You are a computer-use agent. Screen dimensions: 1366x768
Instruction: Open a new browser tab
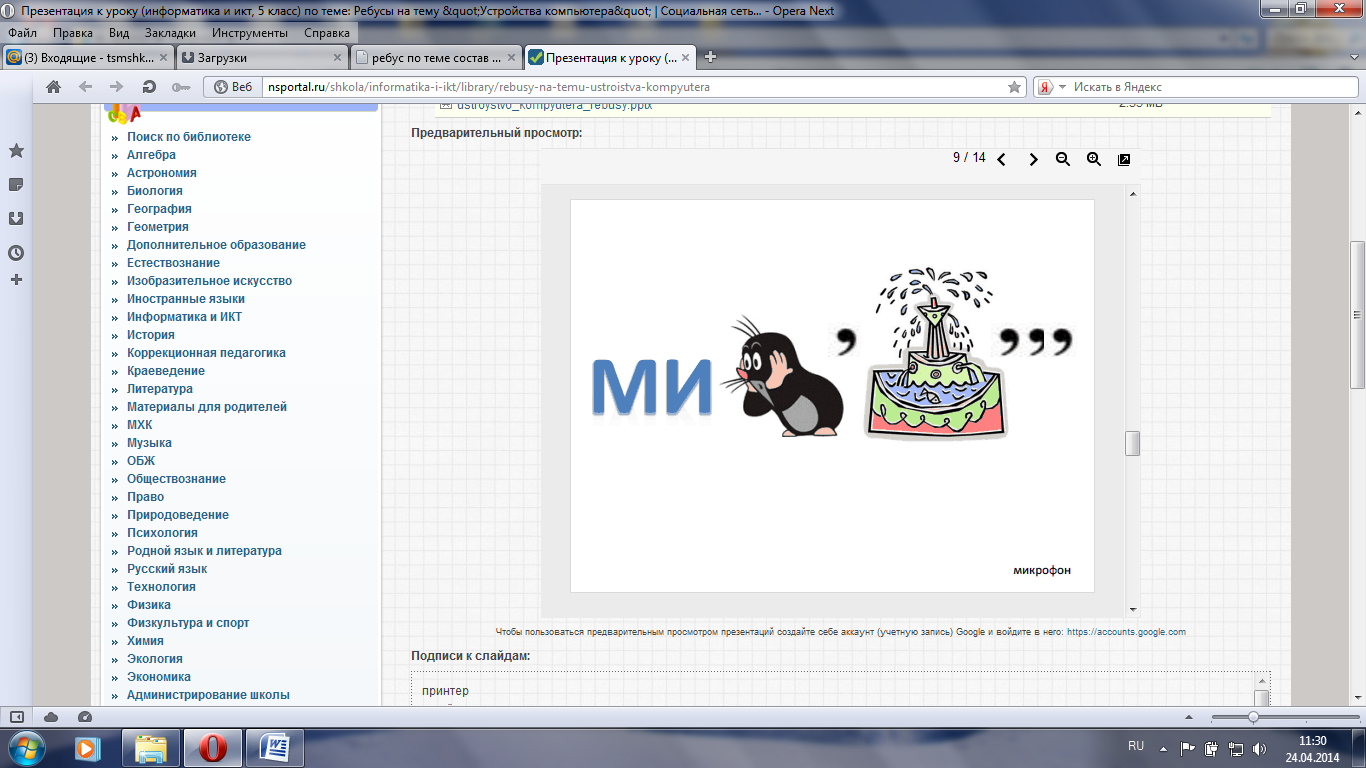click(x=711, y=57)
